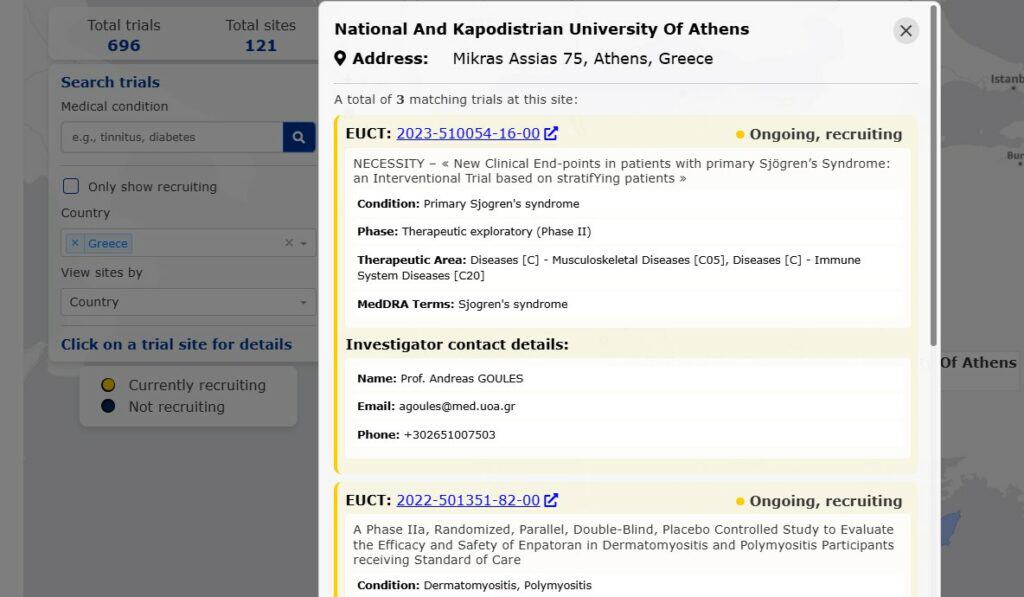This screenshot has height=597, width=1024.
Task: Close the trial site details popup
Action: 905,31
